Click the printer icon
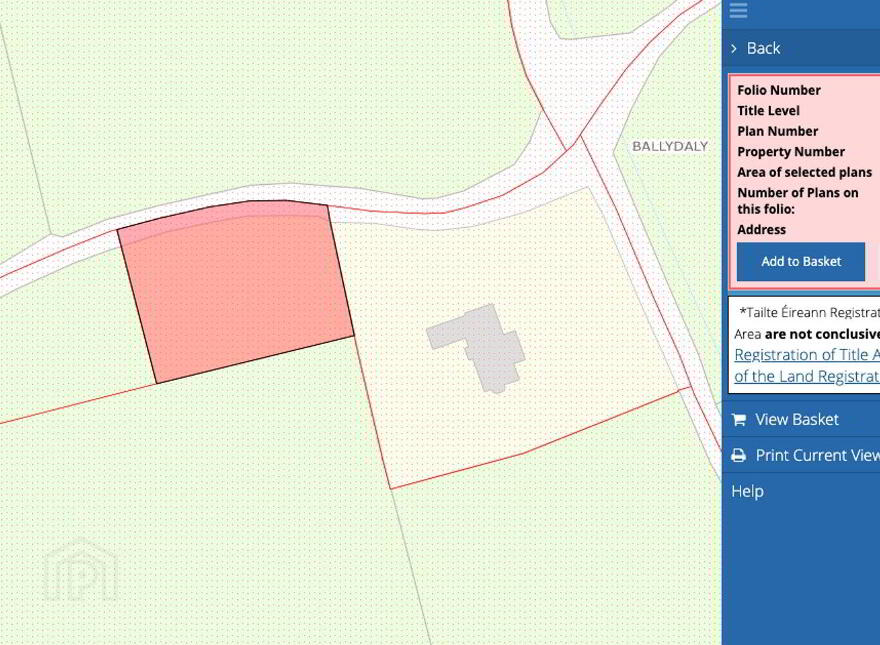The width and height of the screenshot is (880, 645). 739,455
